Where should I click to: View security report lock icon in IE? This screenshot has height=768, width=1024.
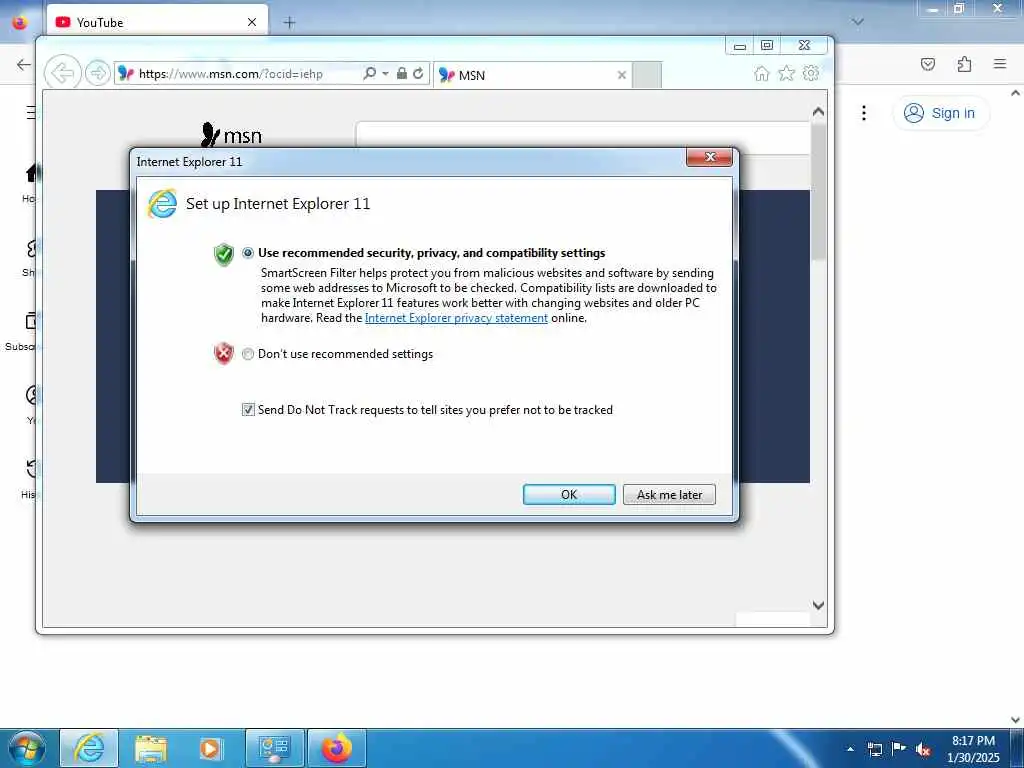pyautogui.click(x=402, y=73)
